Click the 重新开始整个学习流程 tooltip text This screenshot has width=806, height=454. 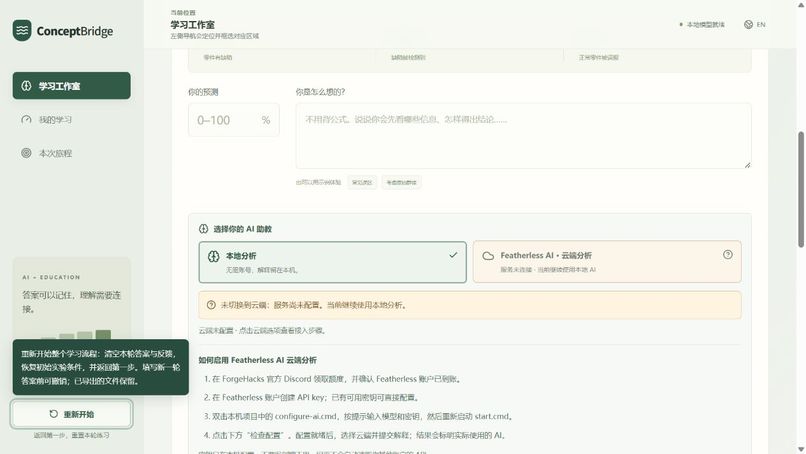(x=101, y=367)
